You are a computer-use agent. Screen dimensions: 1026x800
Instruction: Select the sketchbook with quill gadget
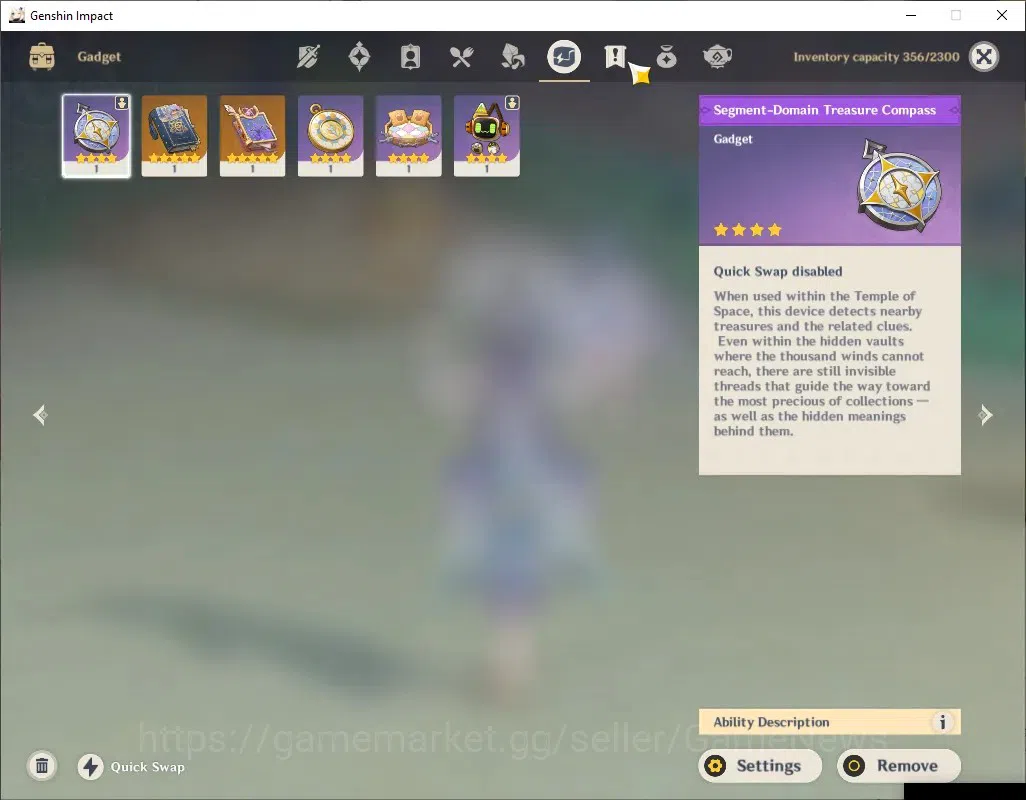[x=253, y=136]
